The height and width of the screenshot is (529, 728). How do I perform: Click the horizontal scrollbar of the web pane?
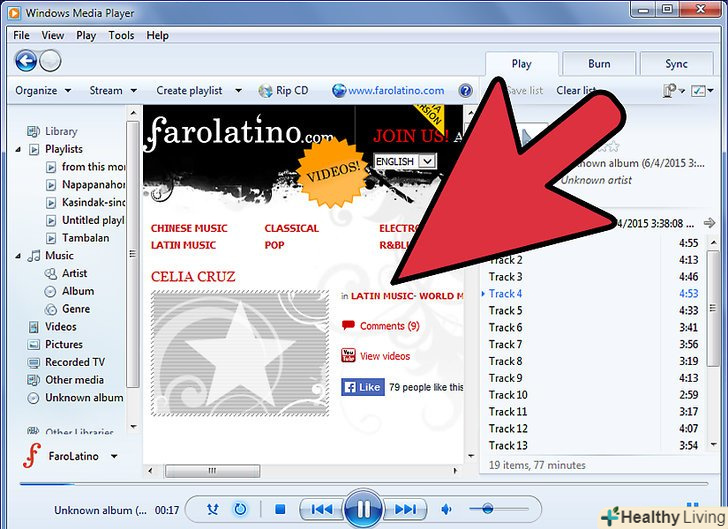pos(212,470)
